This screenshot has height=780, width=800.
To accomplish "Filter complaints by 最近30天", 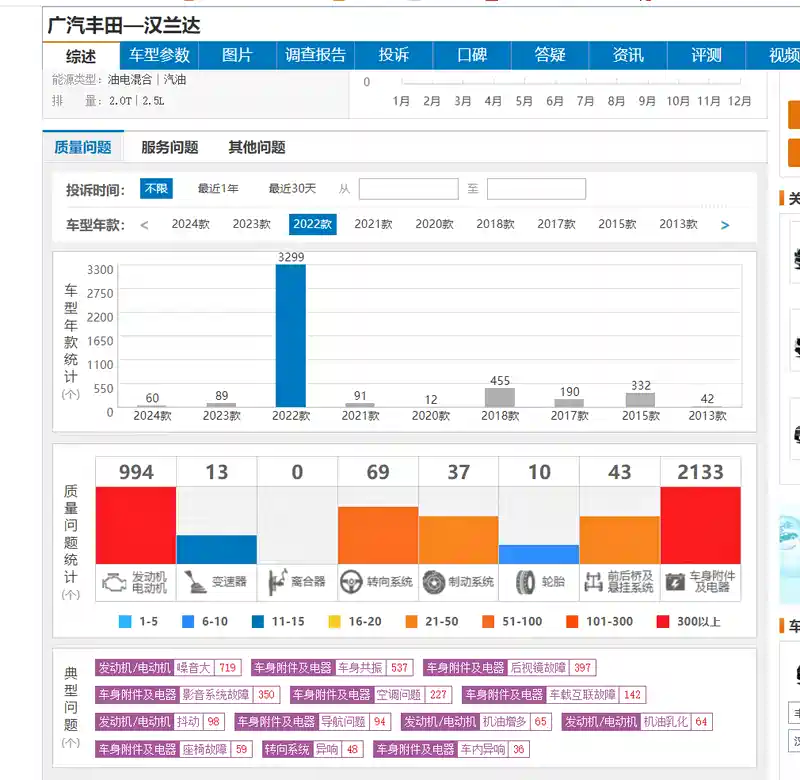I will point(292,189).
